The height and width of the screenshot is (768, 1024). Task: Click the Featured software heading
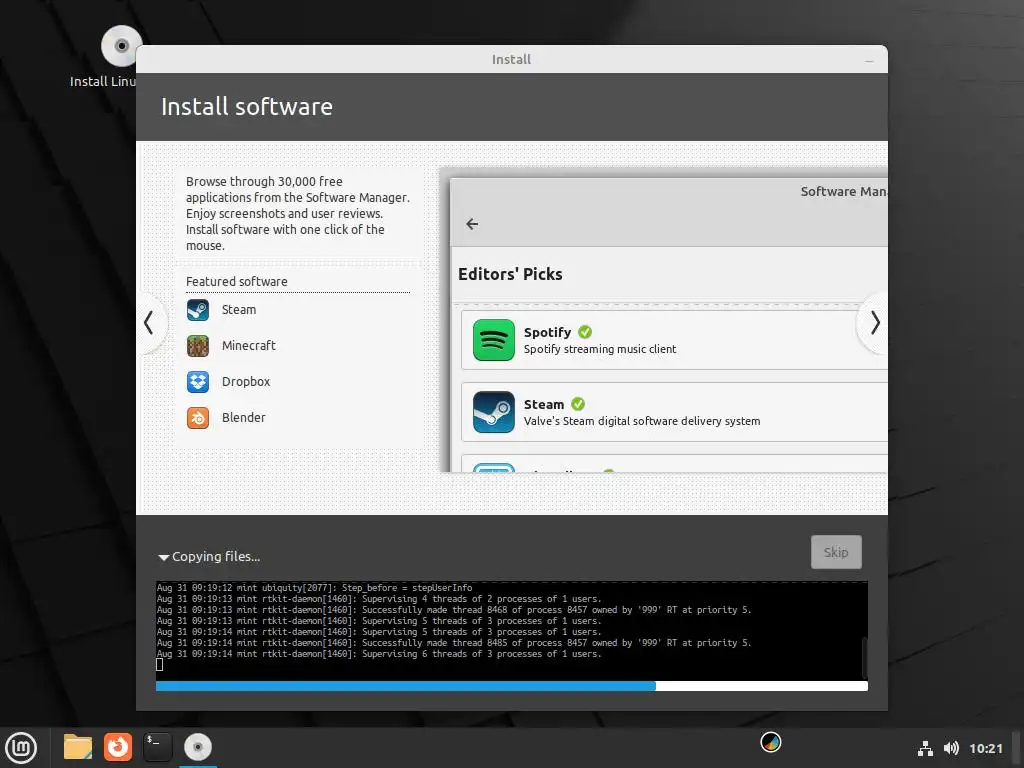(x=236, y=281)
